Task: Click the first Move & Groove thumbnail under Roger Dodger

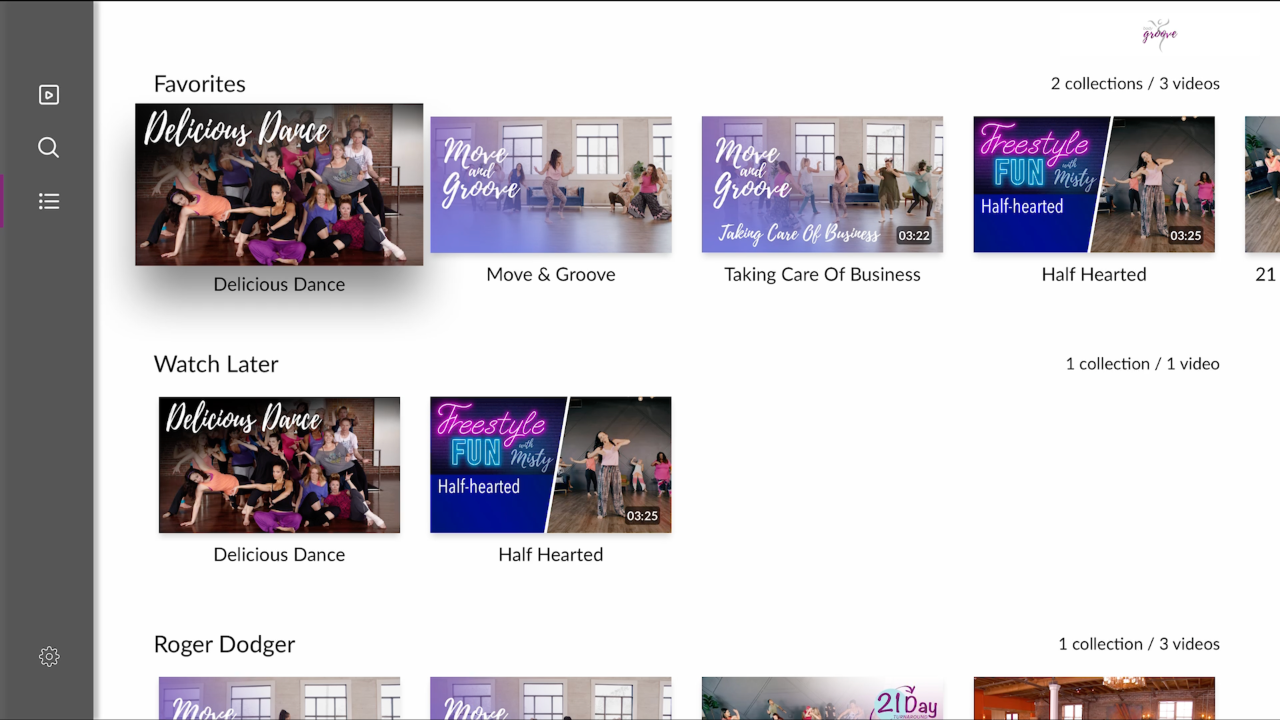Action: point(279,699)
